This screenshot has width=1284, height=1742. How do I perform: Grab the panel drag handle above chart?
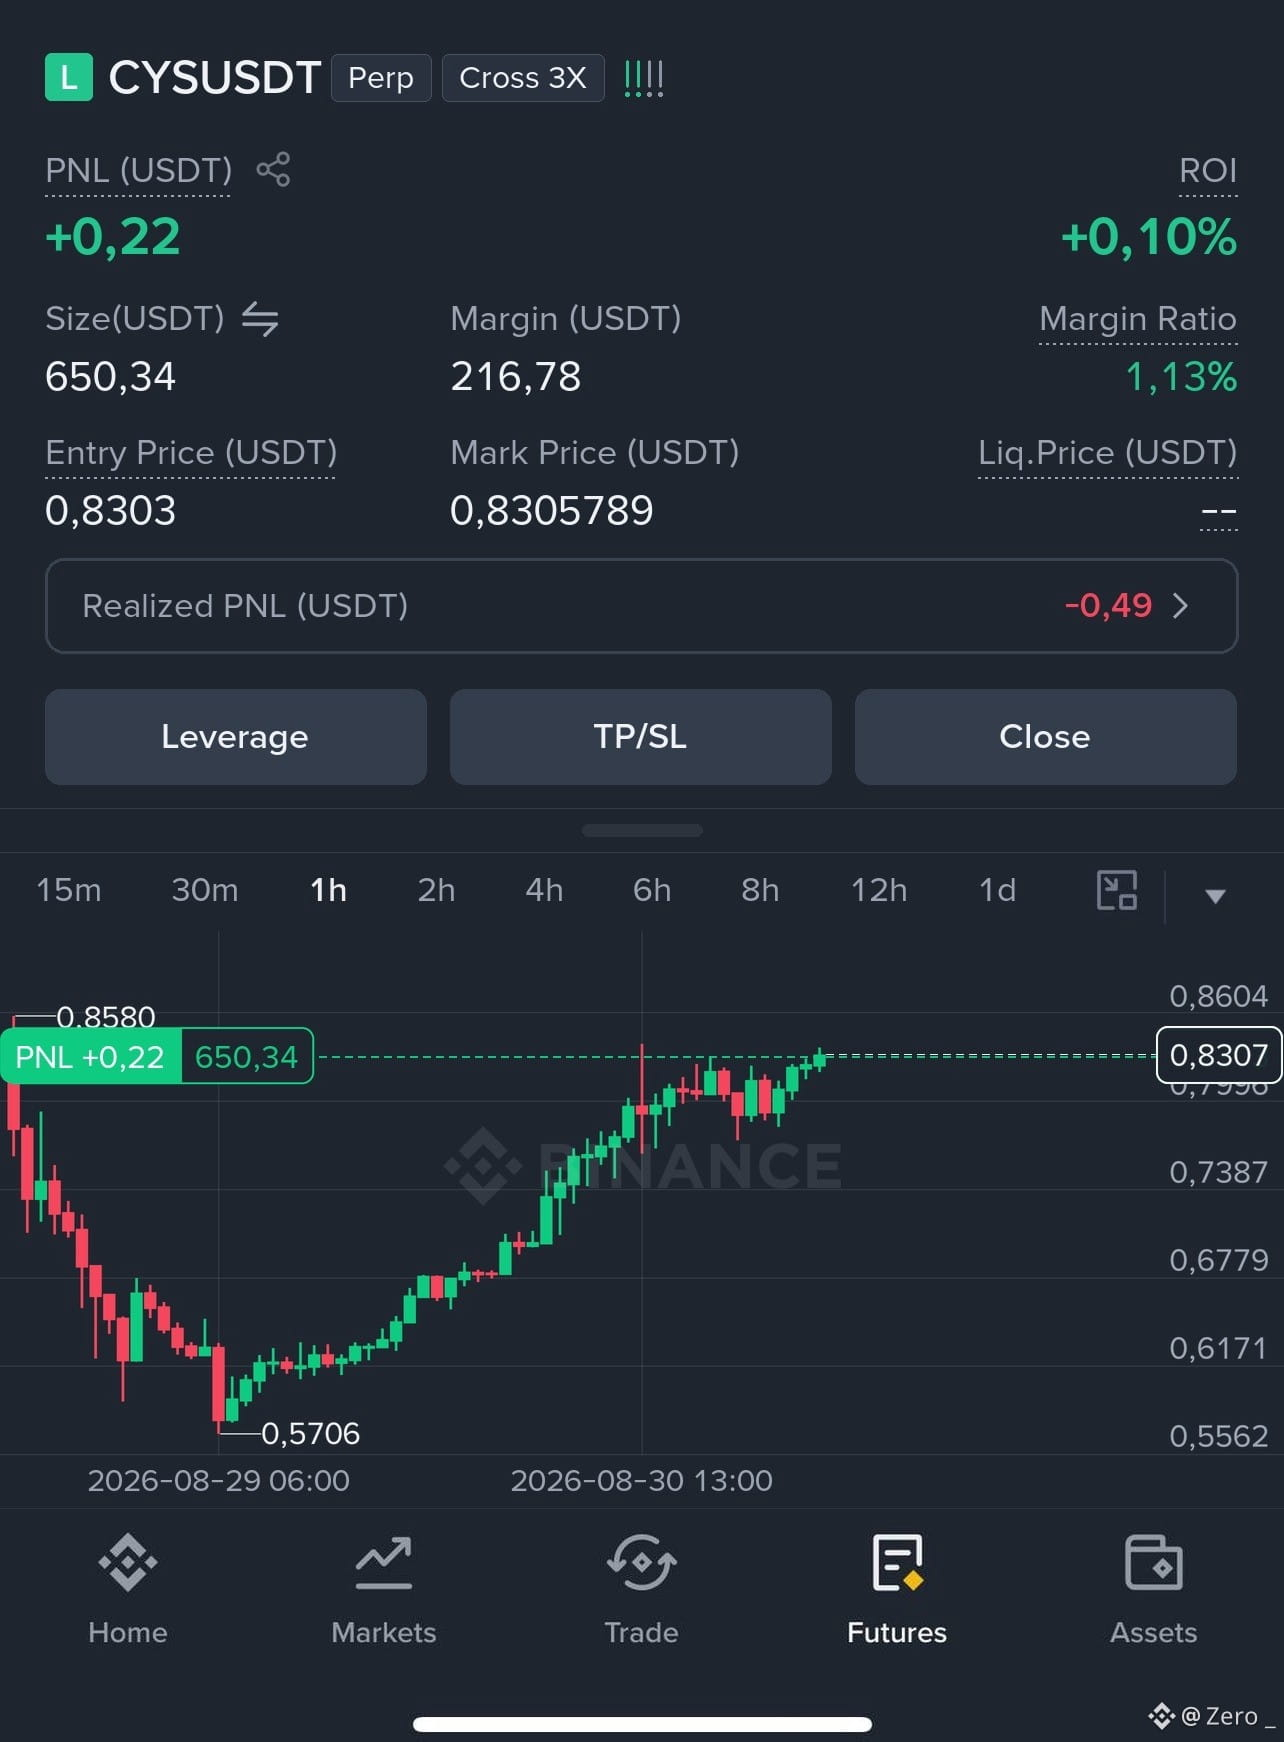pyautogui.click(x=642, y=830)
